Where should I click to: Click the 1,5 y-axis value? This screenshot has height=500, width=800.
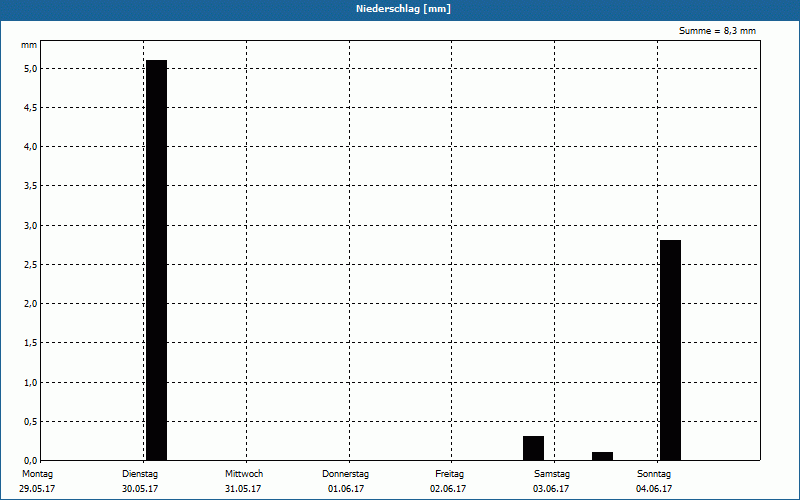point(30,343)
